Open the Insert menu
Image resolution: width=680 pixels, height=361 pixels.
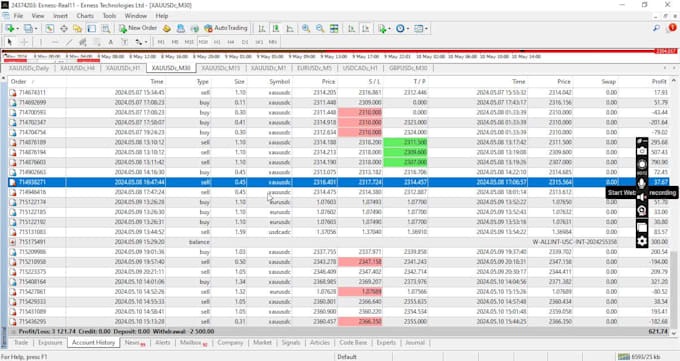pos(60,16)
